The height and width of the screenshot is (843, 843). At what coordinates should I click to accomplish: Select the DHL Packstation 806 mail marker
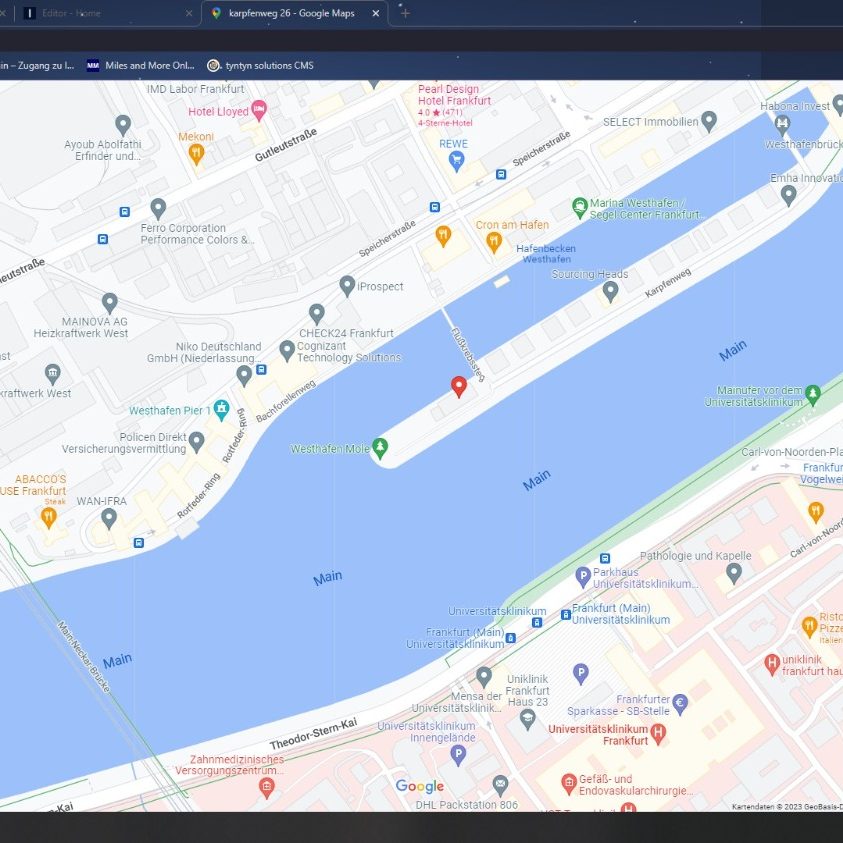(500, 786)
